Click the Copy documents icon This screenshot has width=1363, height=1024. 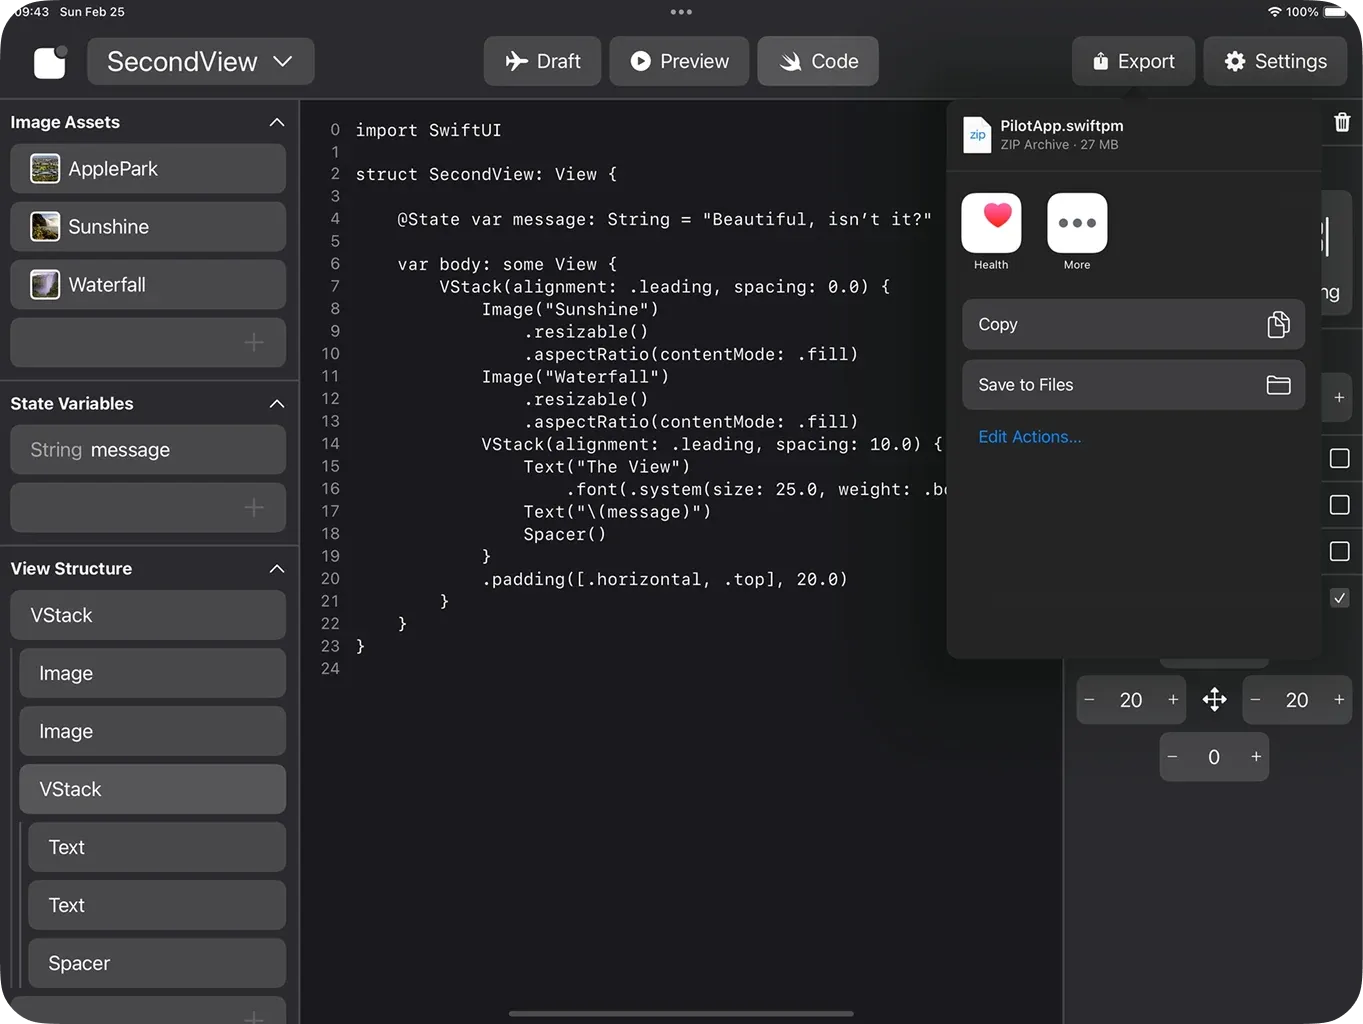coord(1278,324)
